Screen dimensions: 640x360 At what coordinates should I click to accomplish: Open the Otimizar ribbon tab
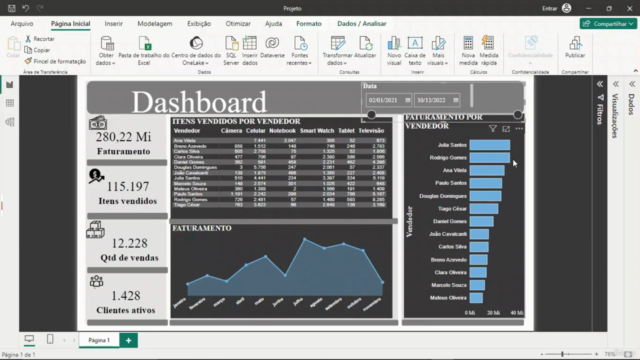238,24
